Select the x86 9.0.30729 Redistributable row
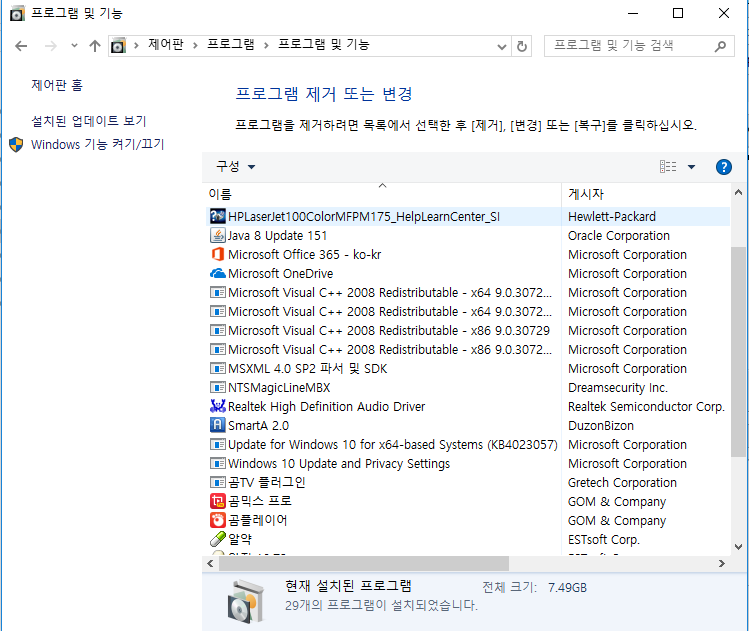Screen dimensions: 749x631 468,331
